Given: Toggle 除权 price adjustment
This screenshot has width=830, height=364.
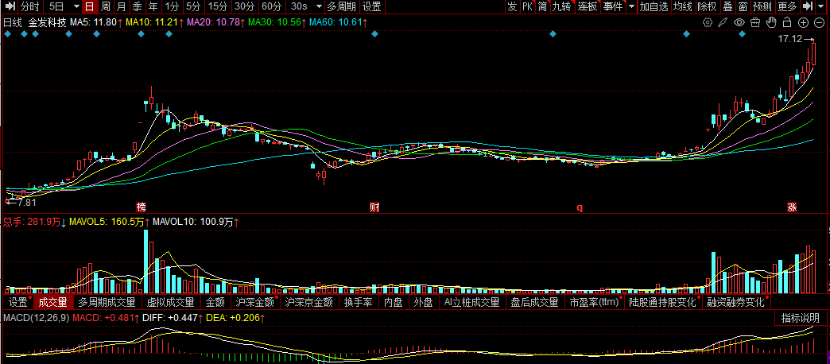Looking at the screenshot, I should (707, 7).
